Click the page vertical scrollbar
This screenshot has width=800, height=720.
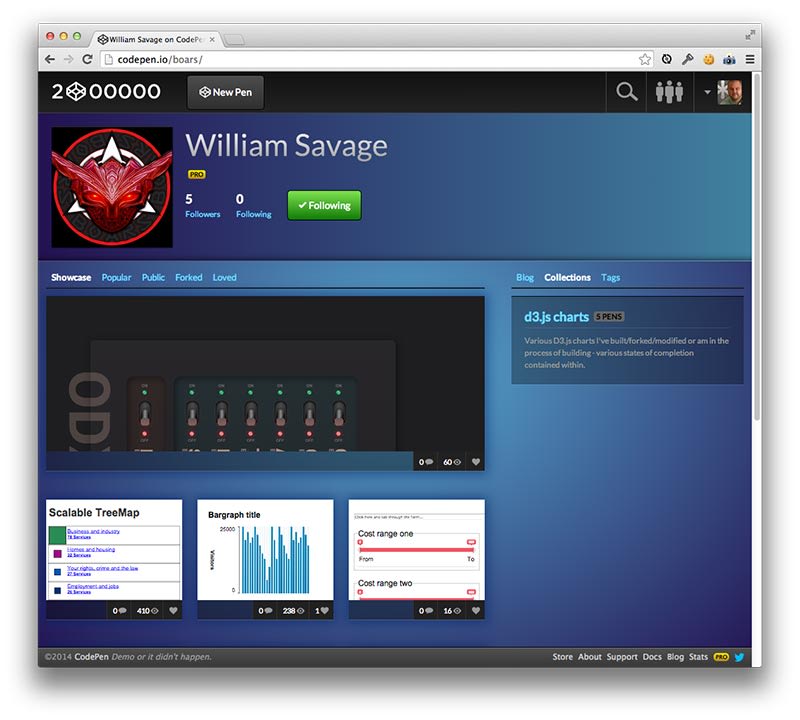pos(757,247)
